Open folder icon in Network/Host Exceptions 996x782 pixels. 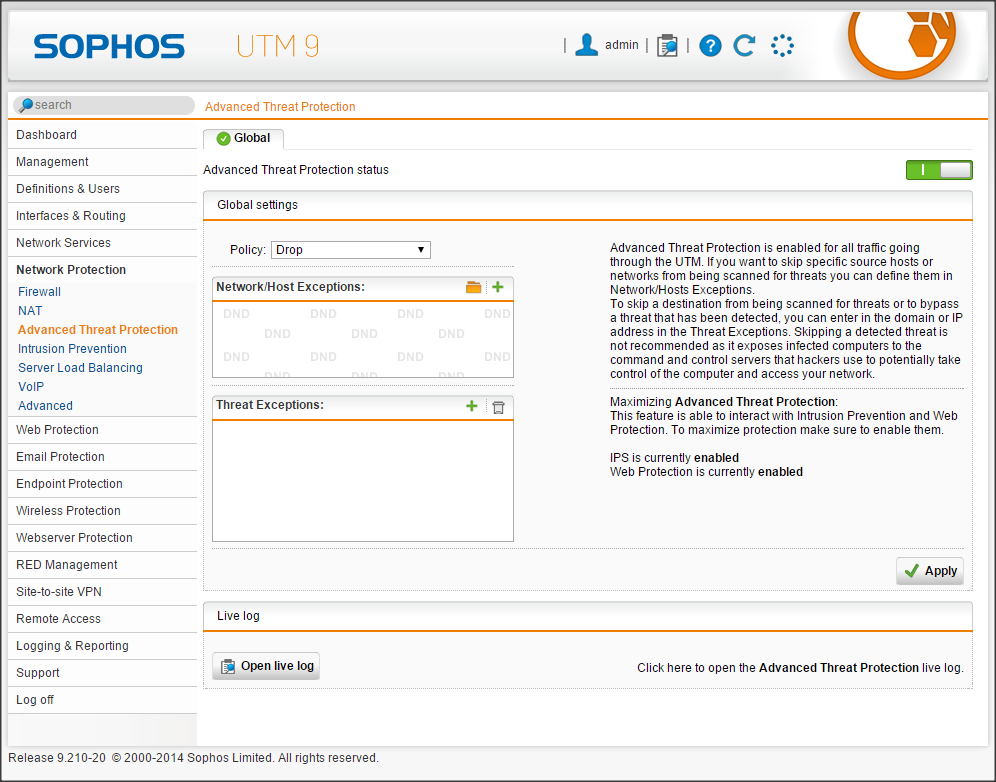click(474, 287)
